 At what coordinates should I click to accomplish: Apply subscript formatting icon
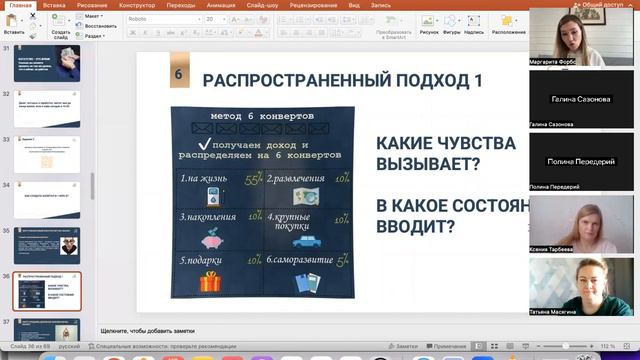click(196, 33)
